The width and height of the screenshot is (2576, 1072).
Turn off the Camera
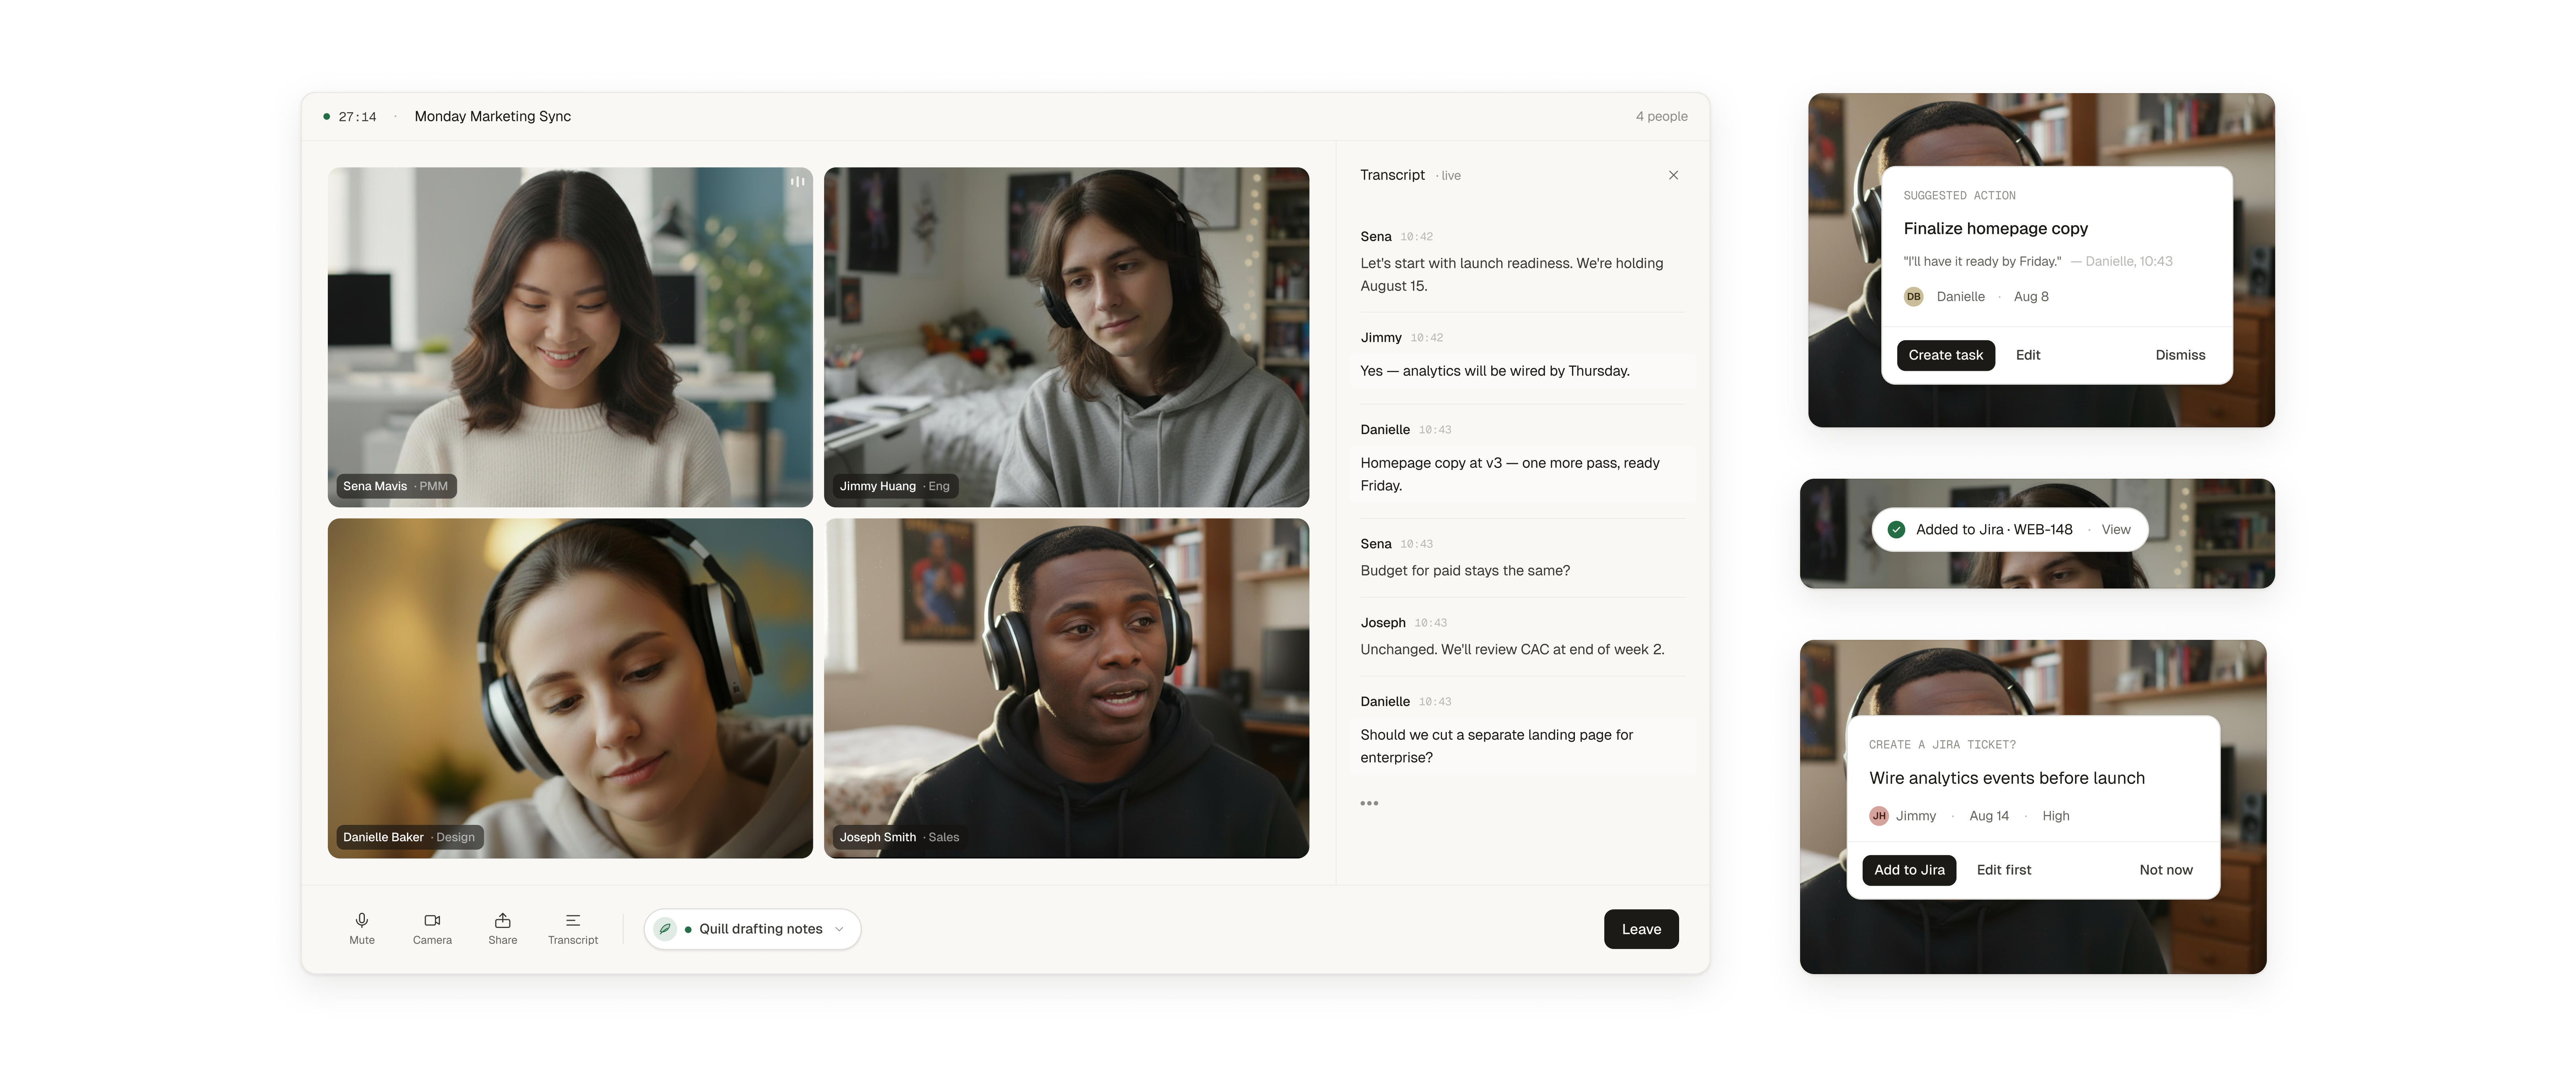(432, 928)
